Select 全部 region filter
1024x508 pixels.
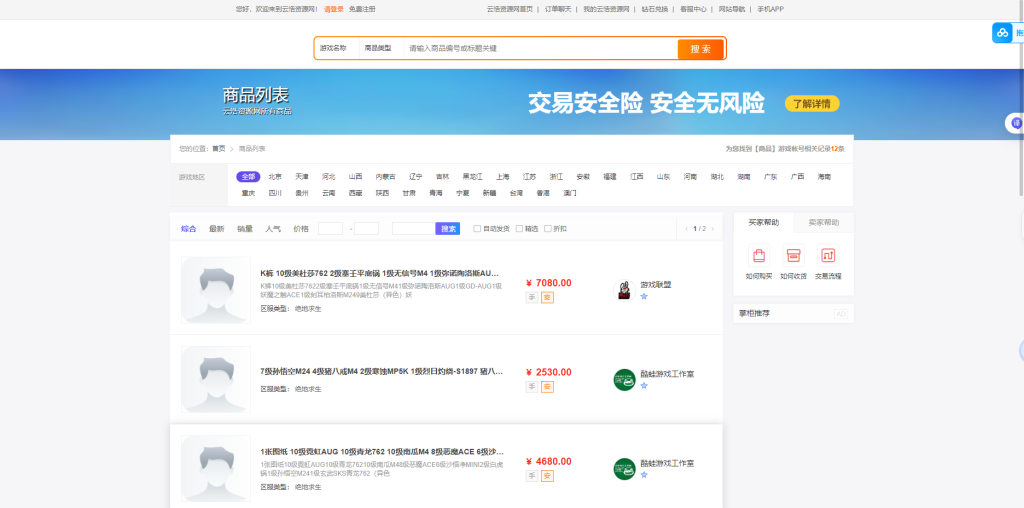[x=248, y=177]
